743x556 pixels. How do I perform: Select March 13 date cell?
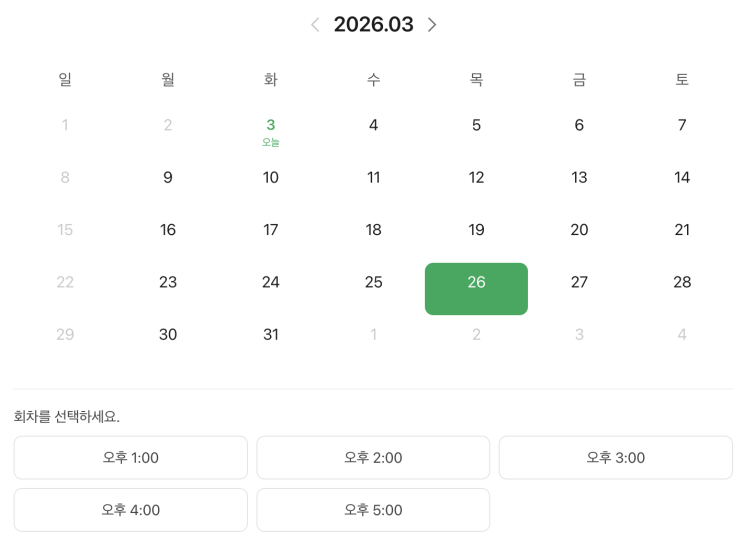point(579,178)
